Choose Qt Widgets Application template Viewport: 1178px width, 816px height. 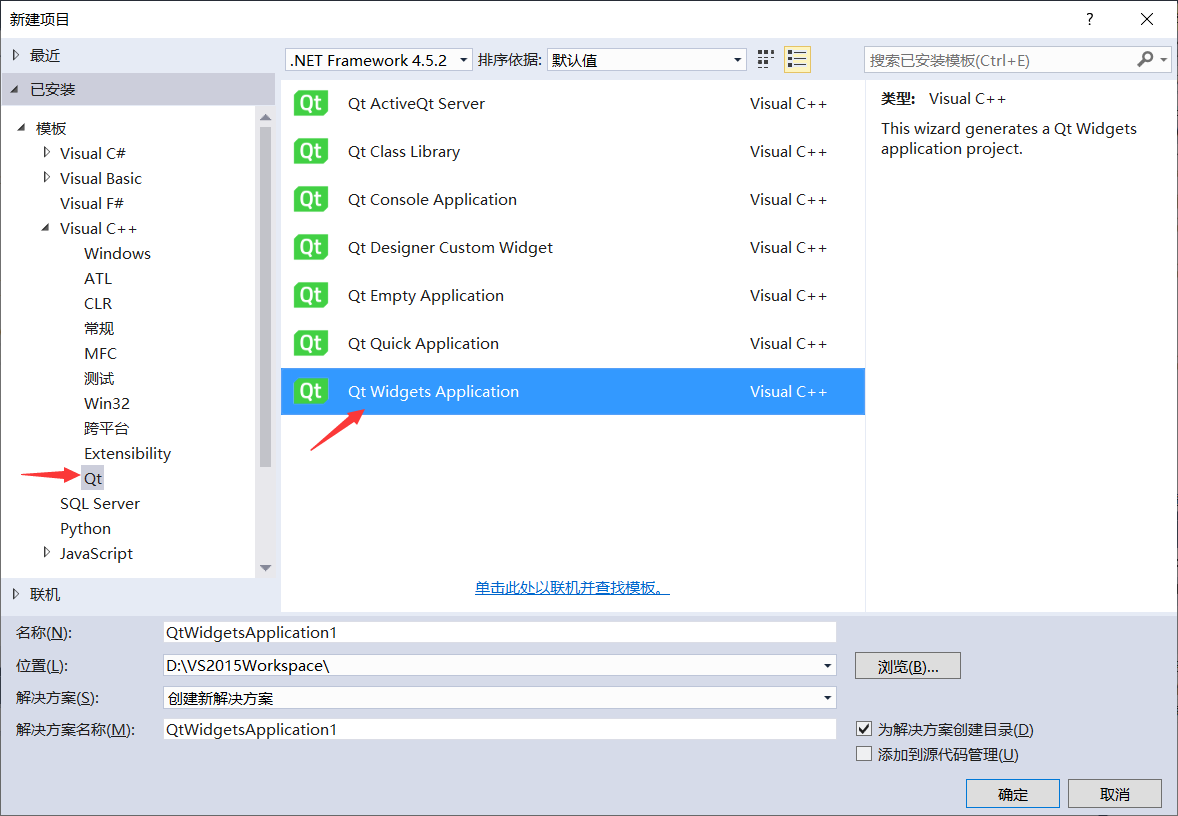572,391
